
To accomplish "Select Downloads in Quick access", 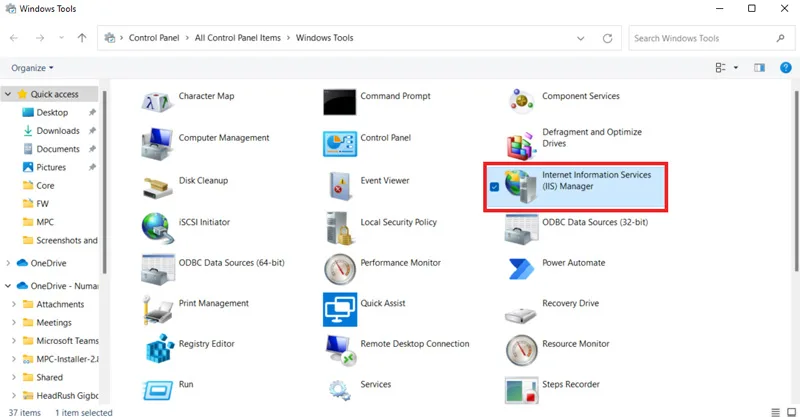I will 58,131.
